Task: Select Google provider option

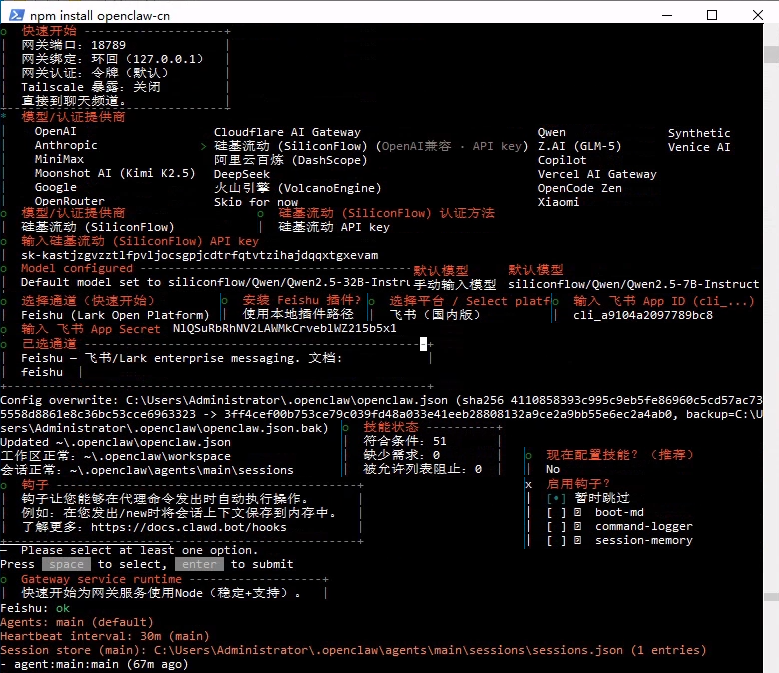Action: pos(55,187)
